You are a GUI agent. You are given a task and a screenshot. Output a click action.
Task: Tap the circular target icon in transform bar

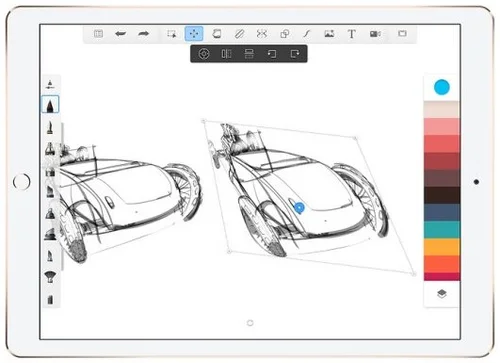point(204,54)
